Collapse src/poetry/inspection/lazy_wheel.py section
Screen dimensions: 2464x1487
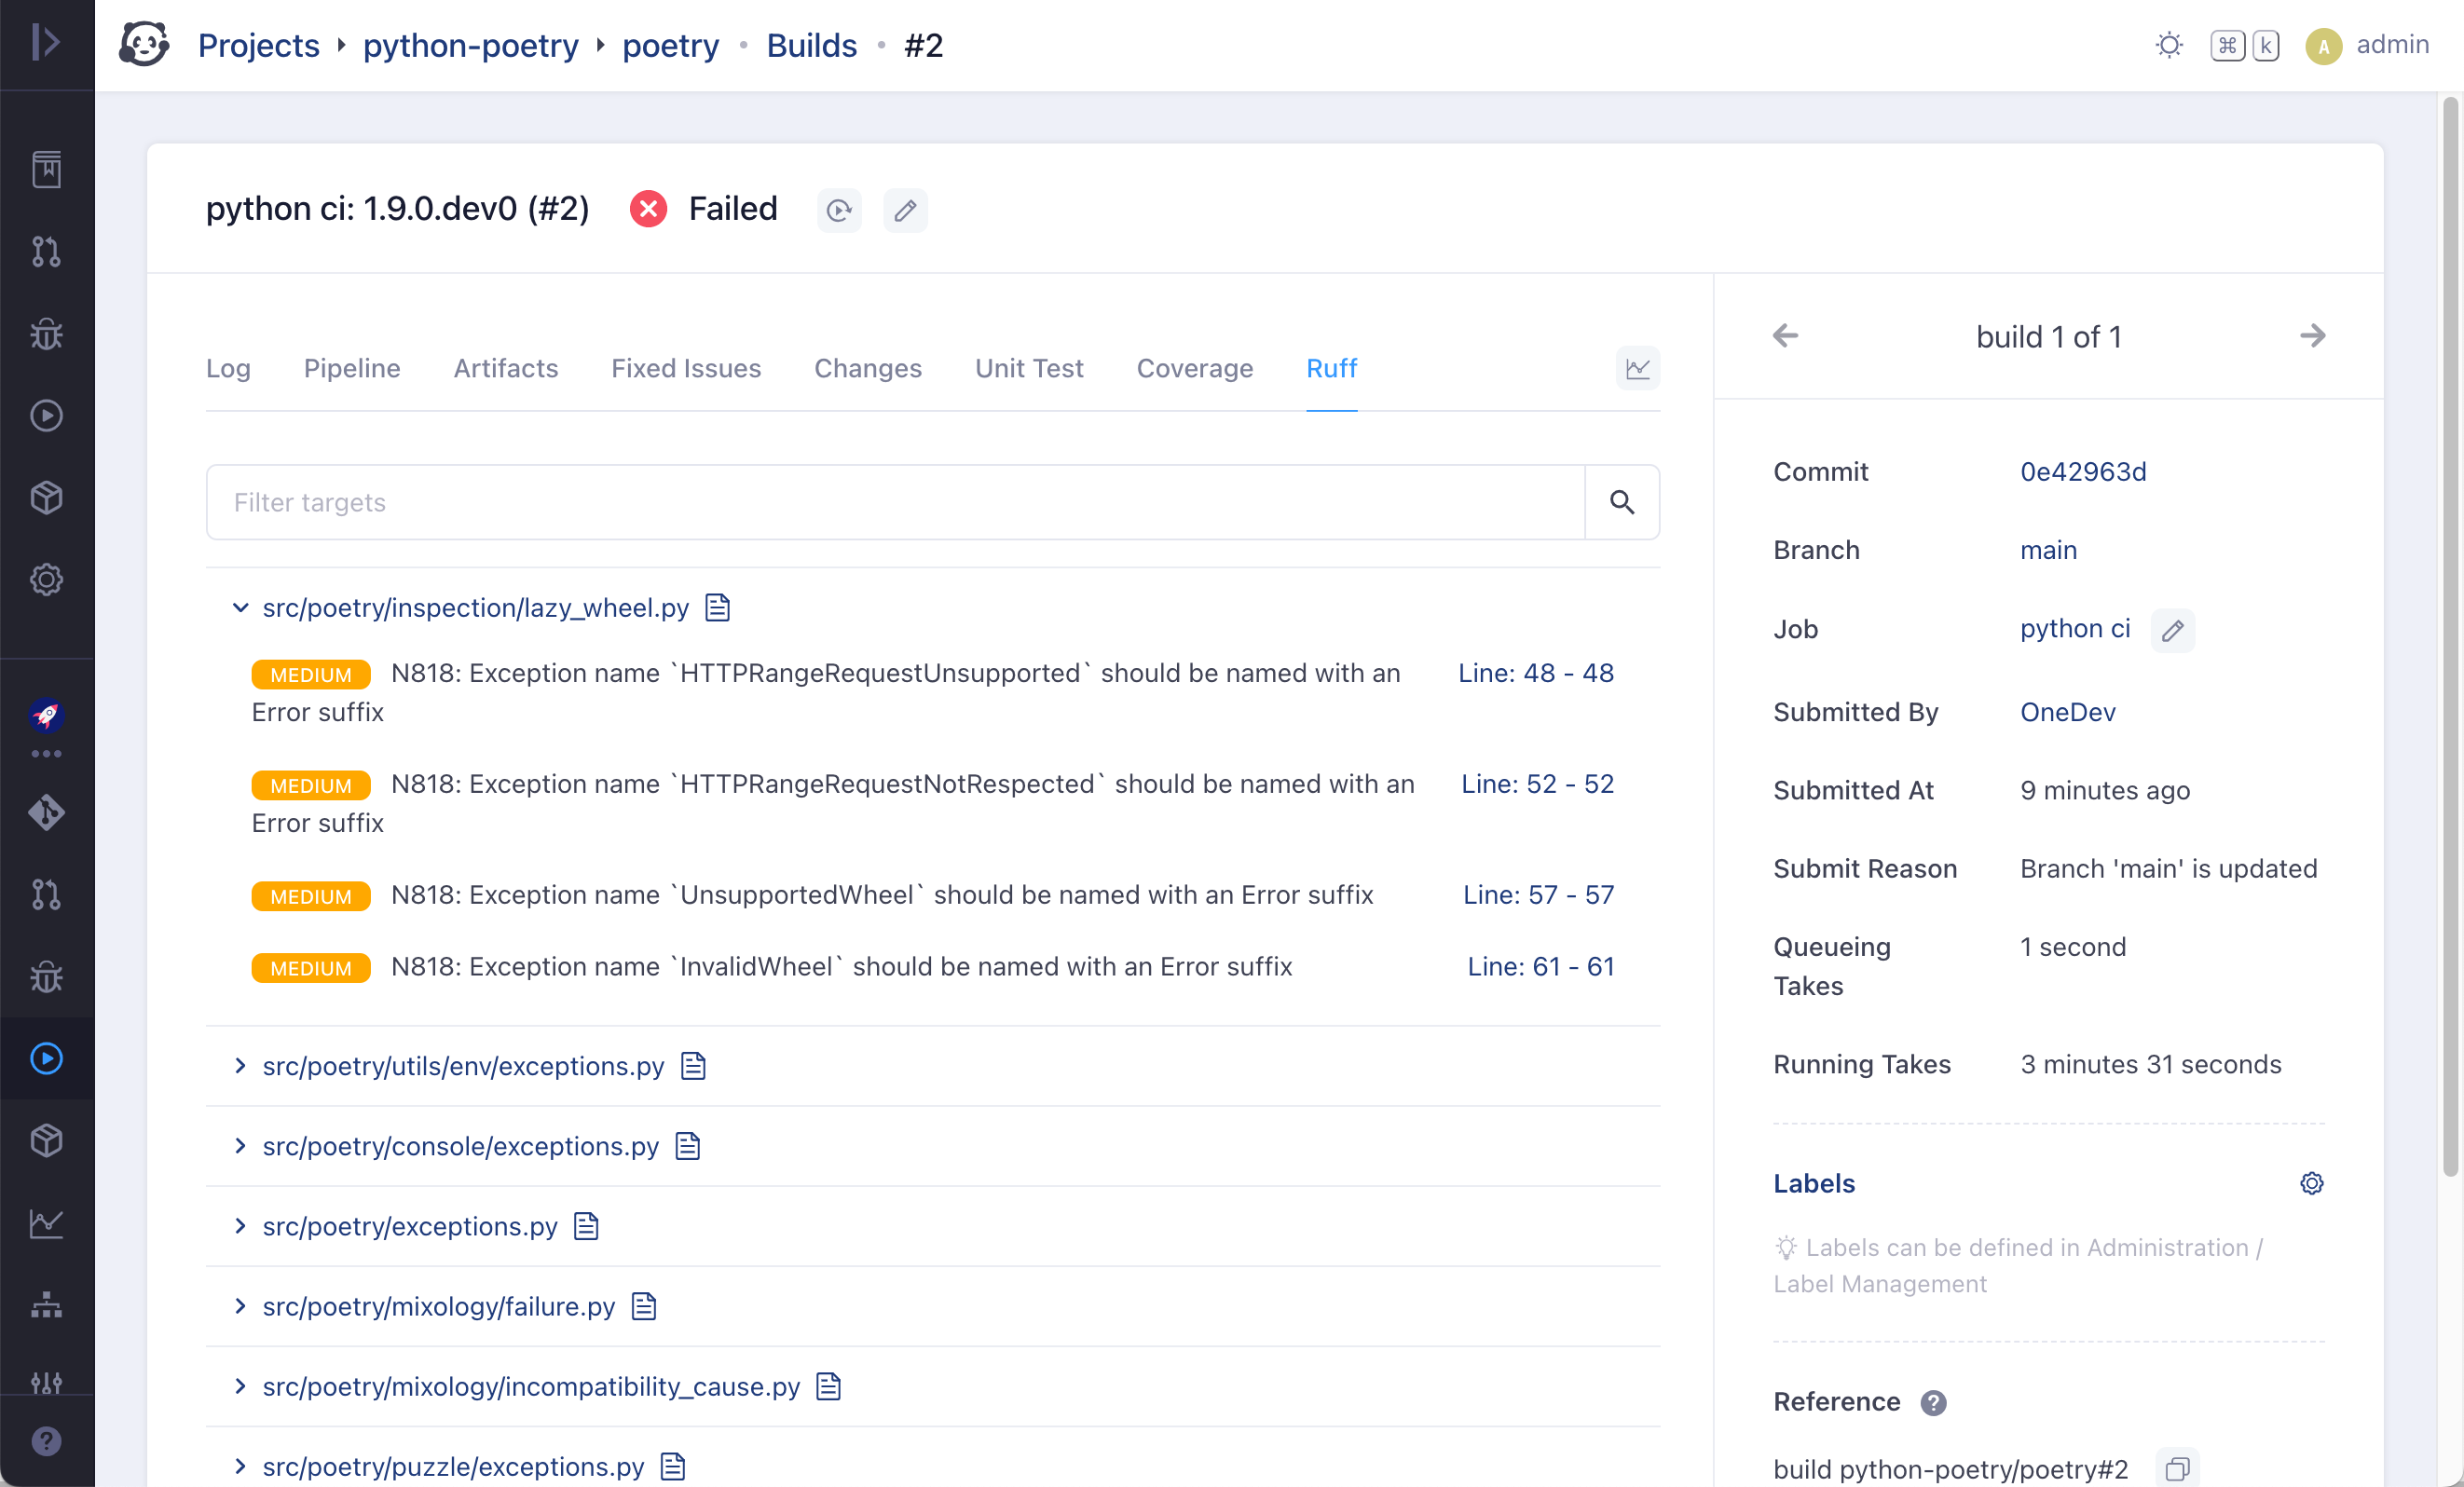pyautogui.click(x=240, y=608)
